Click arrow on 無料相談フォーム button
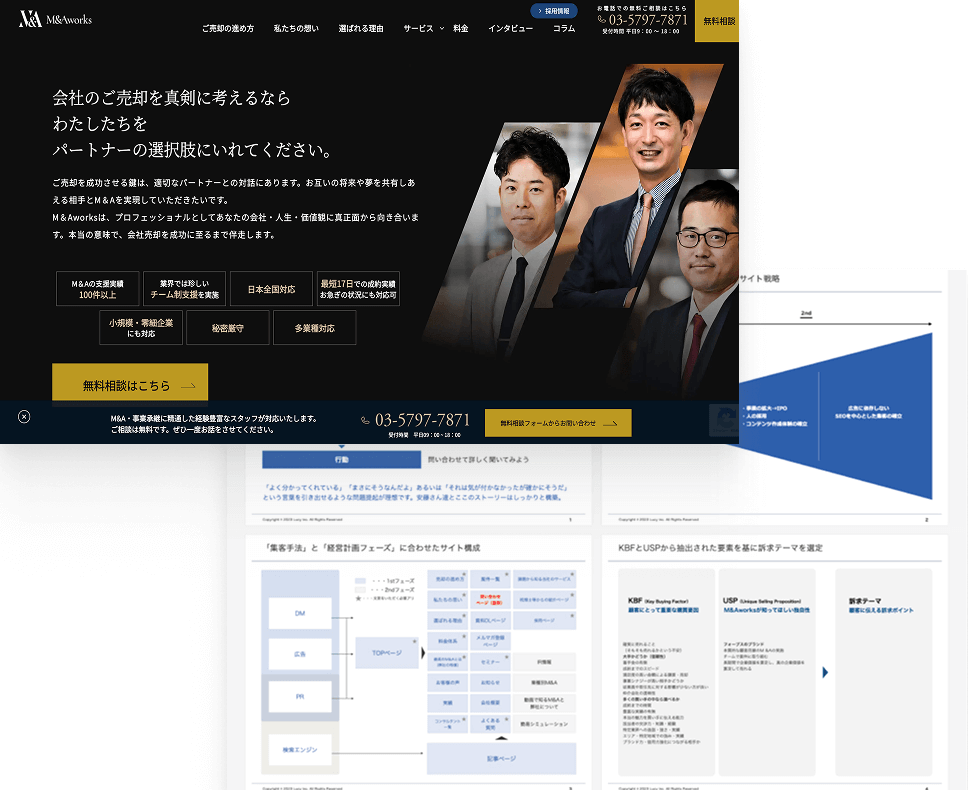968x790 pixels. pos(611,424)
